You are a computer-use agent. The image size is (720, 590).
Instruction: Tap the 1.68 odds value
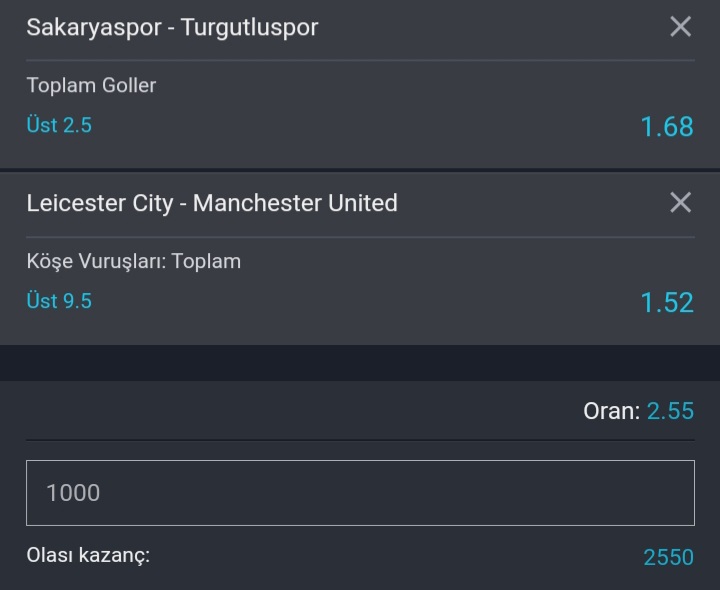coord(667,127)
